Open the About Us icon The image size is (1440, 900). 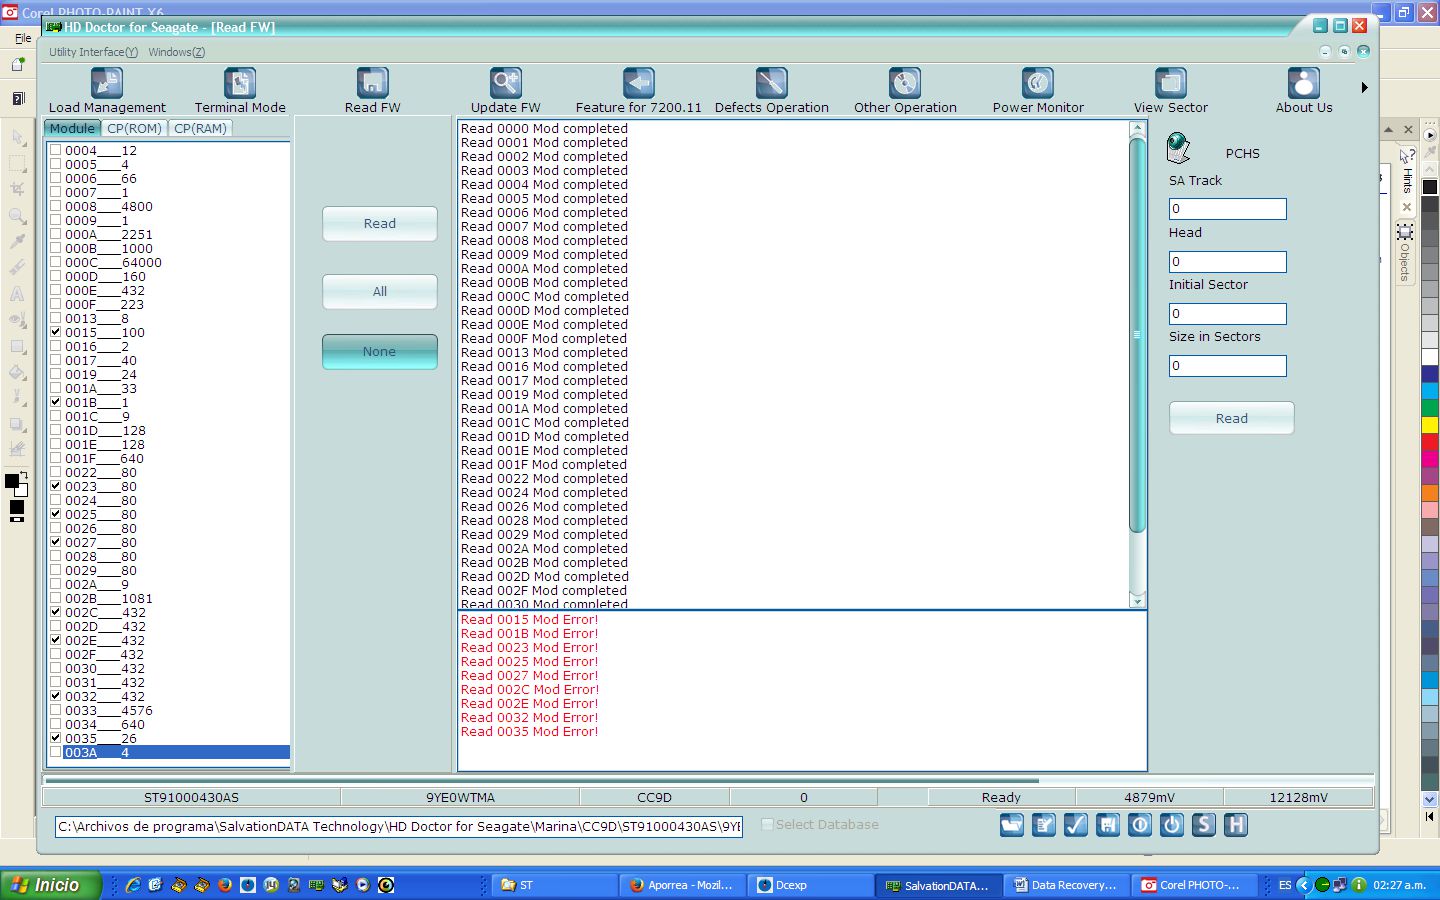click(1304, 83)
